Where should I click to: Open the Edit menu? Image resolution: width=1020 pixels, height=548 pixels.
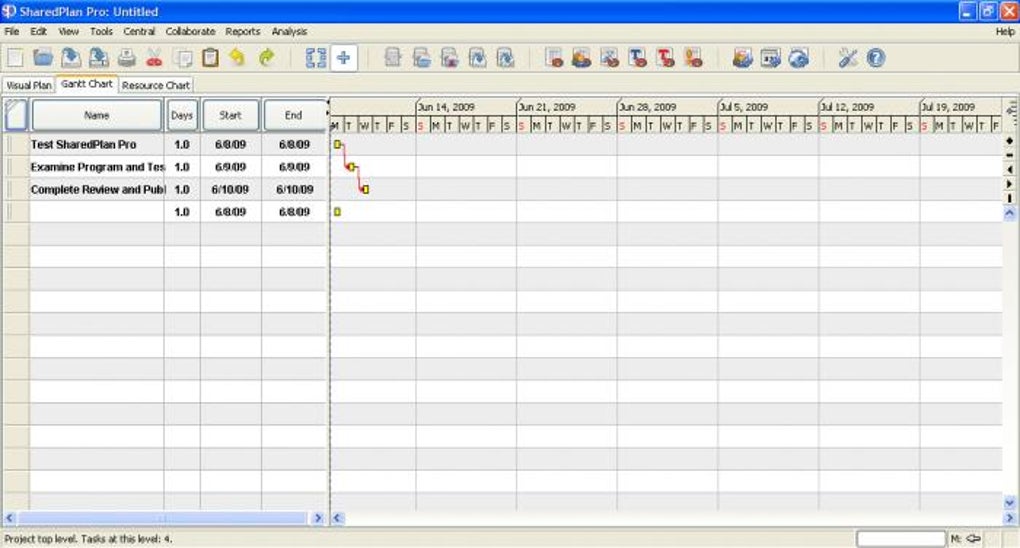coord(38,31)
